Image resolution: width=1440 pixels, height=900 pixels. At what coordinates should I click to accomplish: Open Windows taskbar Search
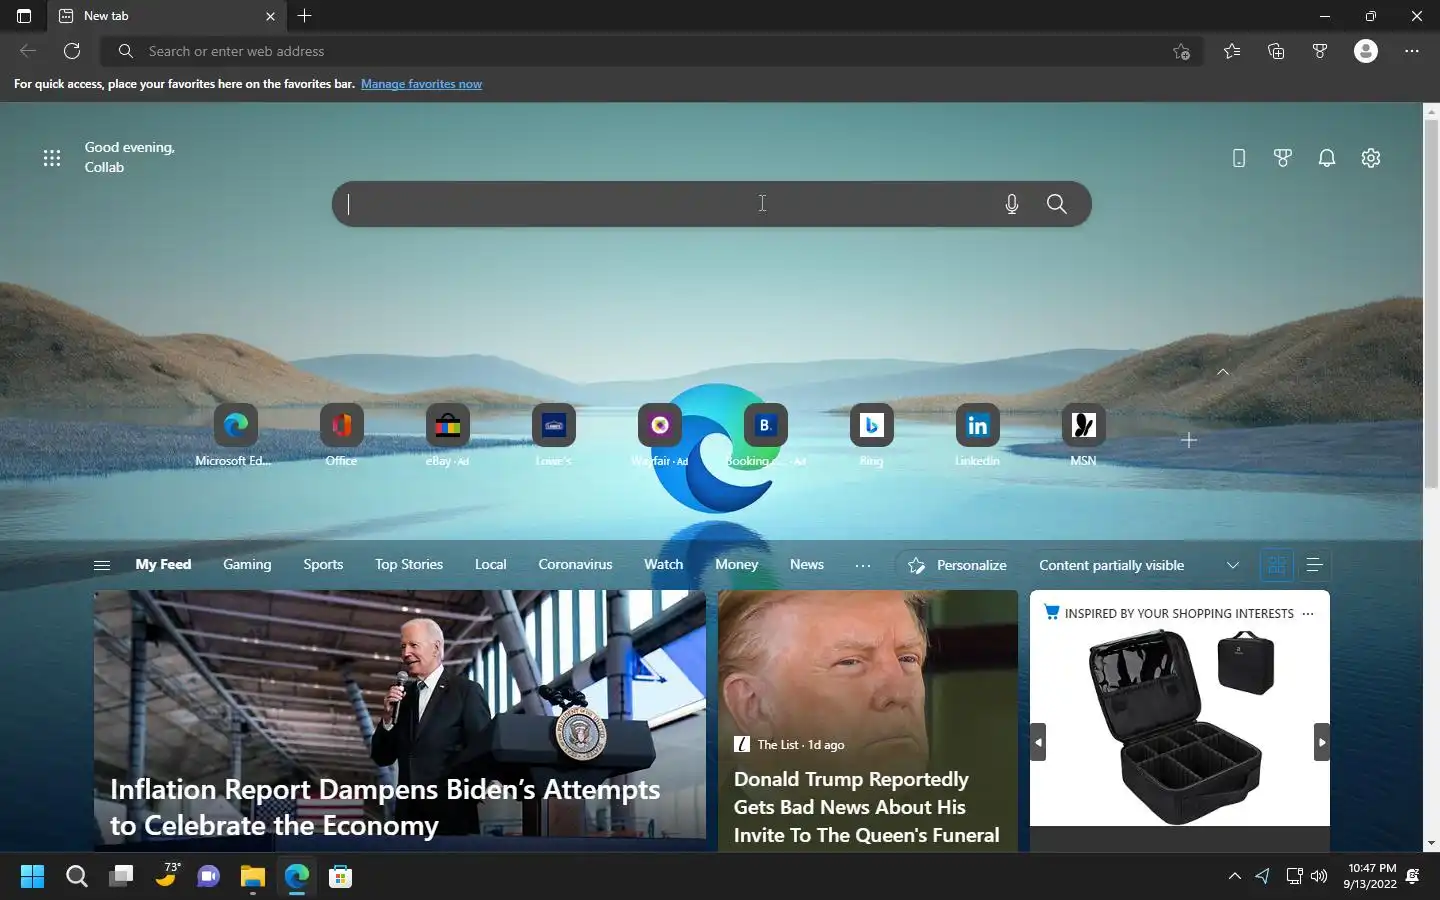point(77,877)
